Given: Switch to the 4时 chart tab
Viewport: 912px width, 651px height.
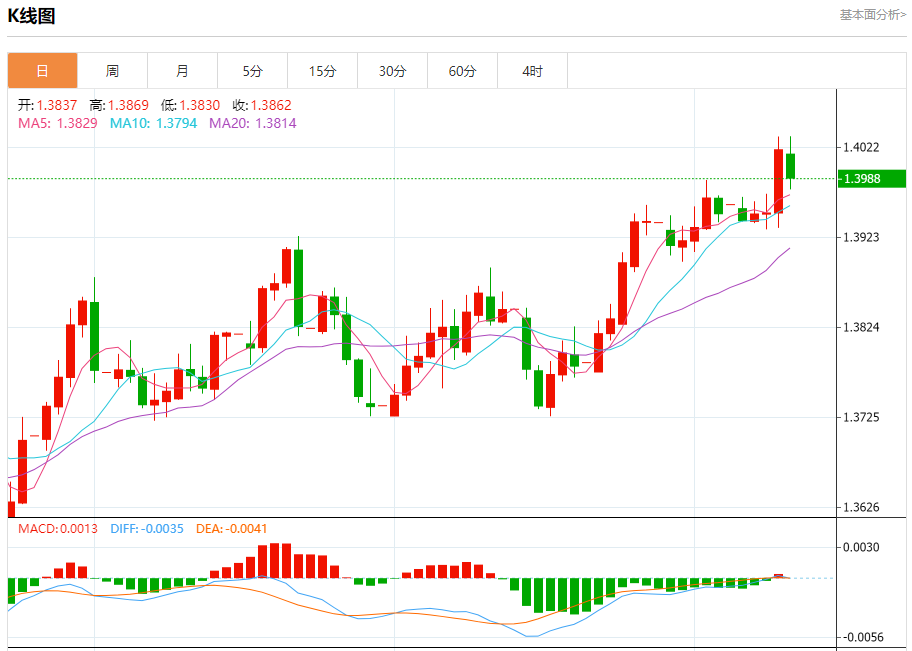Looking at the screenshot, I should tap(532, 71).
